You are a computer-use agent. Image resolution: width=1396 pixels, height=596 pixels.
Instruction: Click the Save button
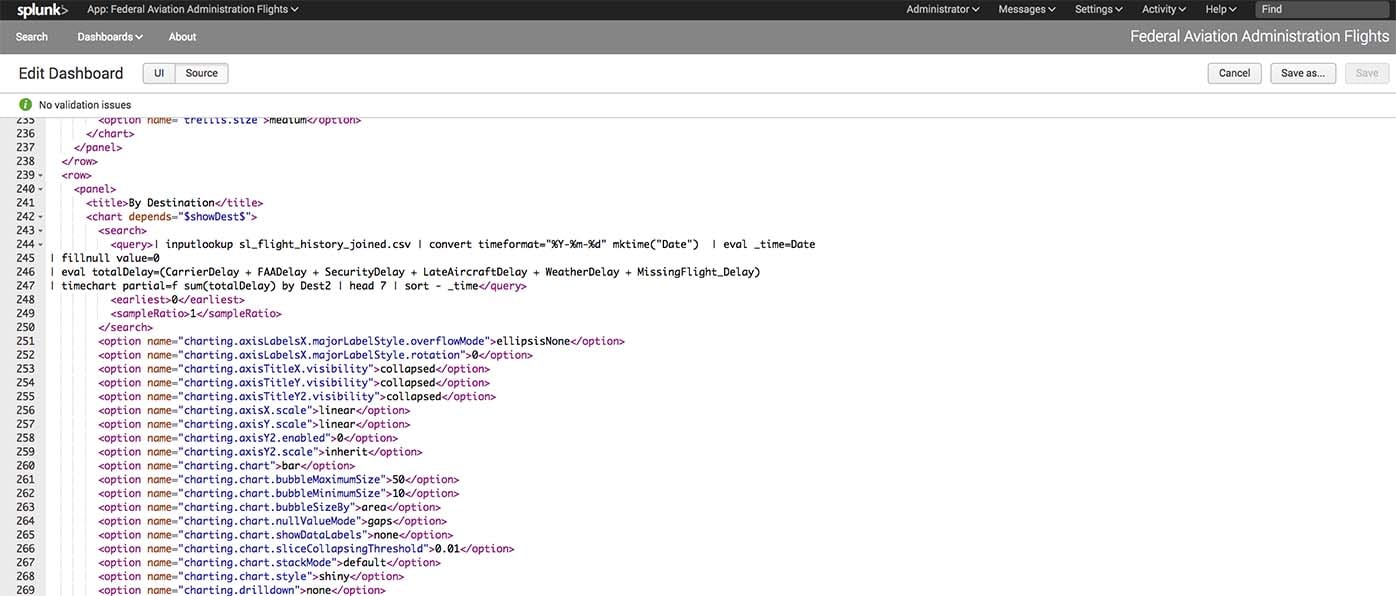[x=1367, y=73]
